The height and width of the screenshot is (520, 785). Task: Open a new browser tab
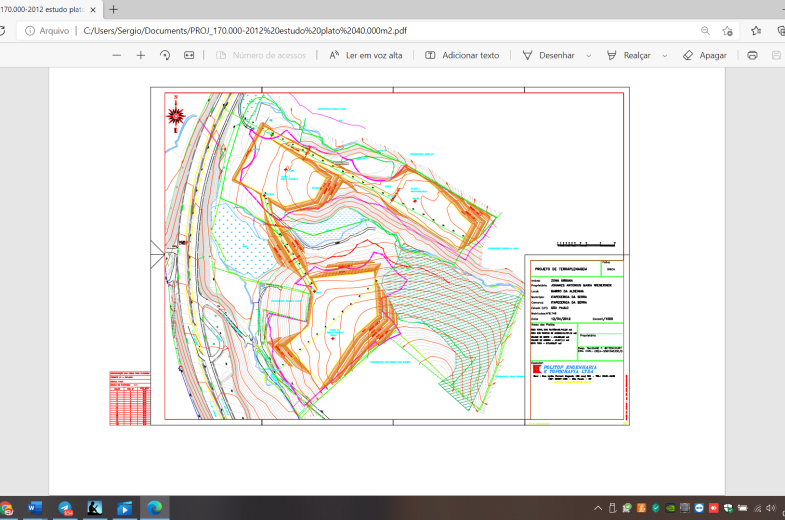coord(113,9)
